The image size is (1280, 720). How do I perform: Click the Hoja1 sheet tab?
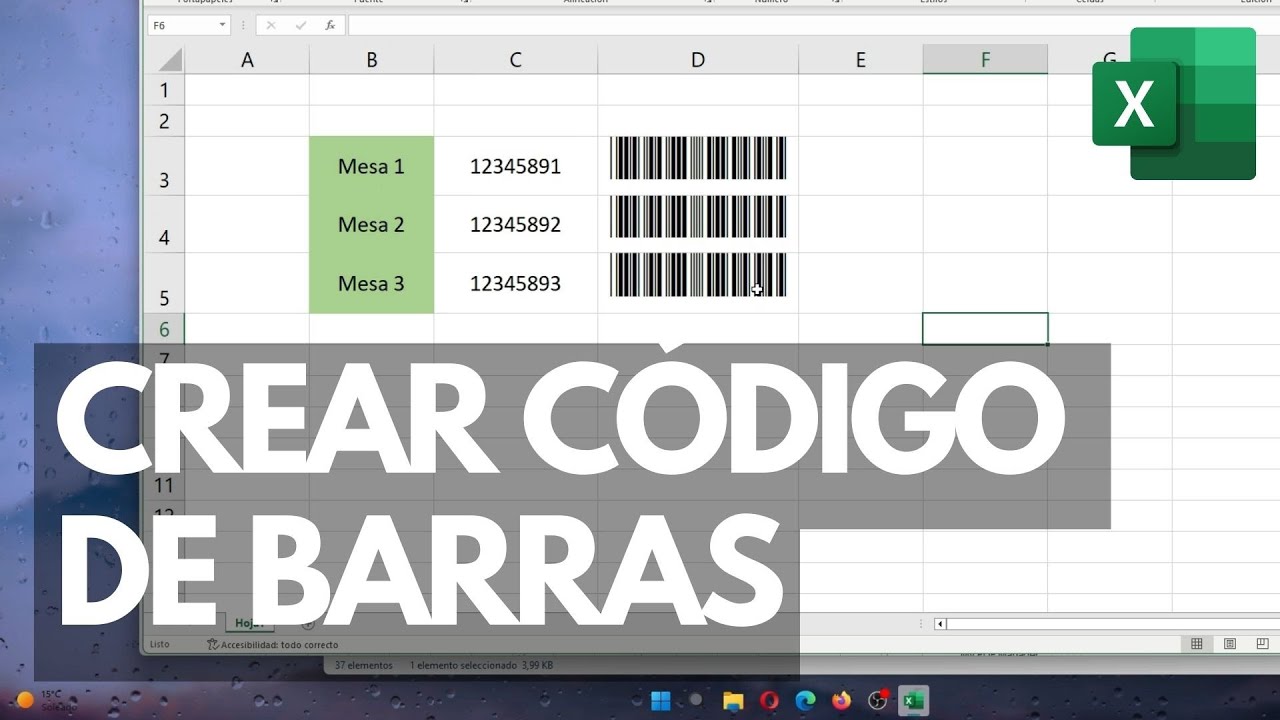[249, 622]
